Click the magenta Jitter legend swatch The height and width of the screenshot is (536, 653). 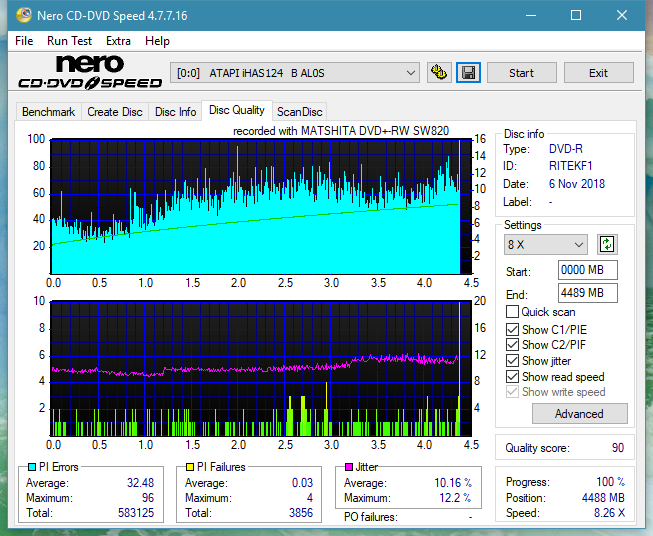point(349,467)
